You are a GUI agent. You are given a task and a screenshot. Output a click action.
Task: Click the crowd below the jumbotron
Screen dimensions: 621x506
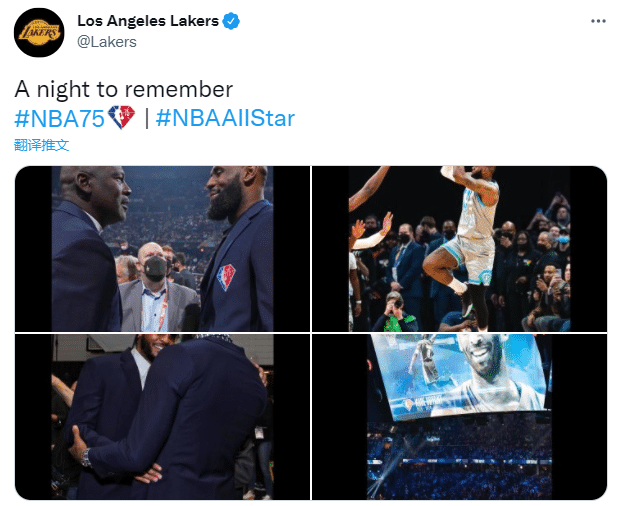pyautogui.click(x=459, y=461)
